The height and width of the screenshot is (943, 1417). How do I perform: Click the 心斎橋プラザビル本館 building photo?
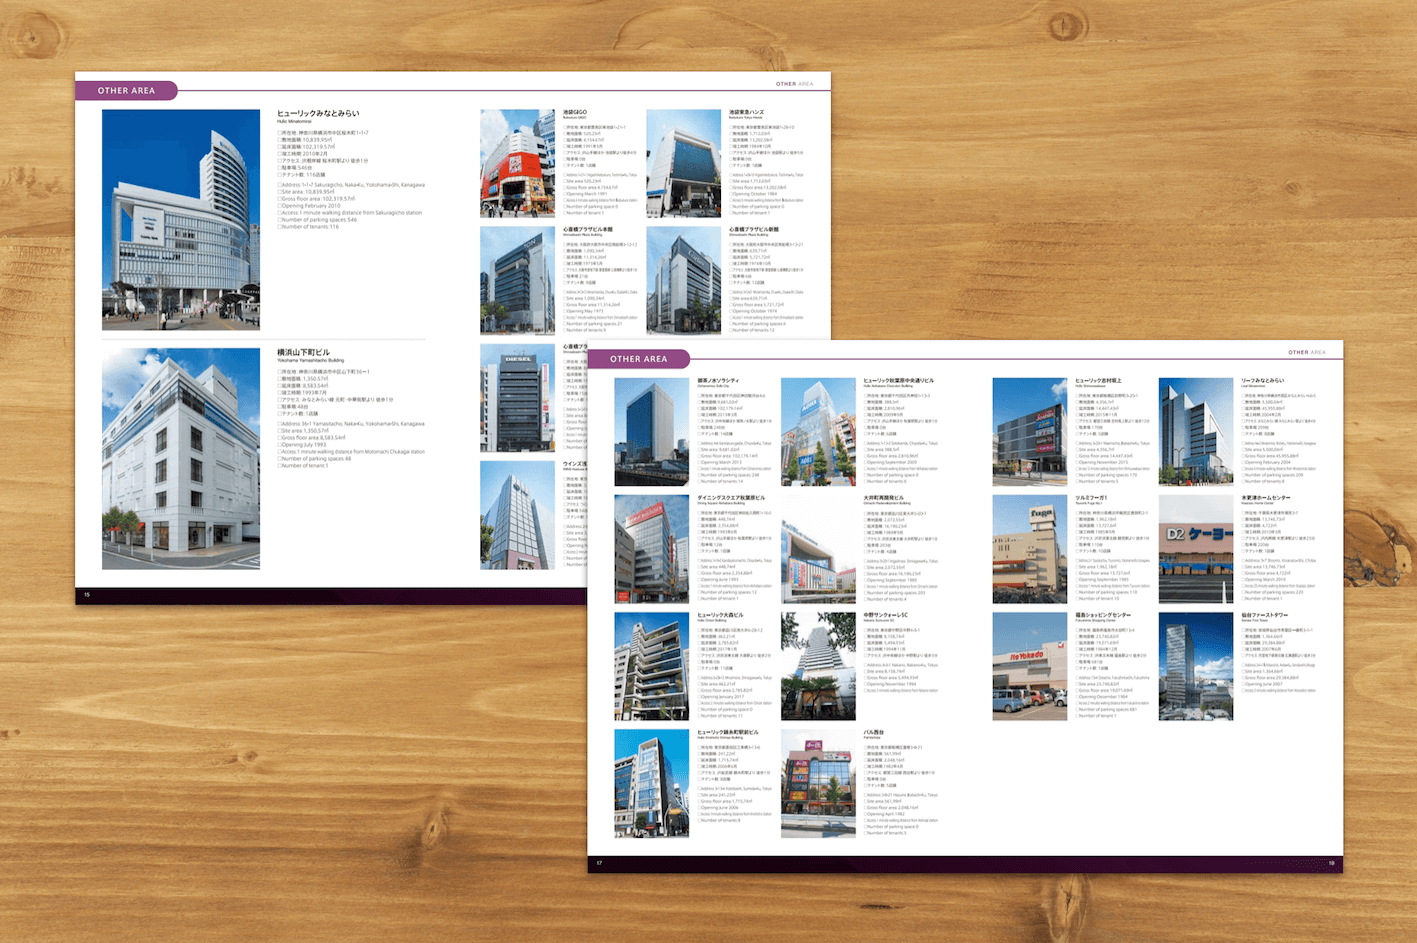(x=517, y=280)
